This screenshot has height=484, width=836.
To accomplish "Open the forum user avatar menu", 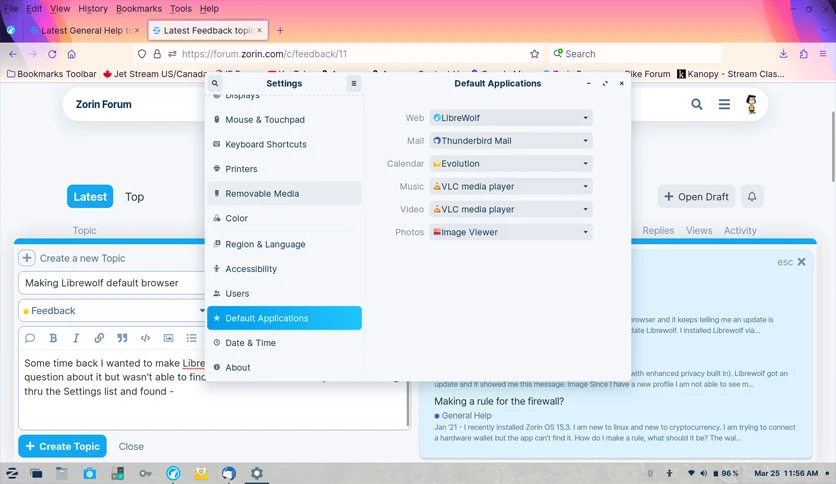I will click(752, 104).
